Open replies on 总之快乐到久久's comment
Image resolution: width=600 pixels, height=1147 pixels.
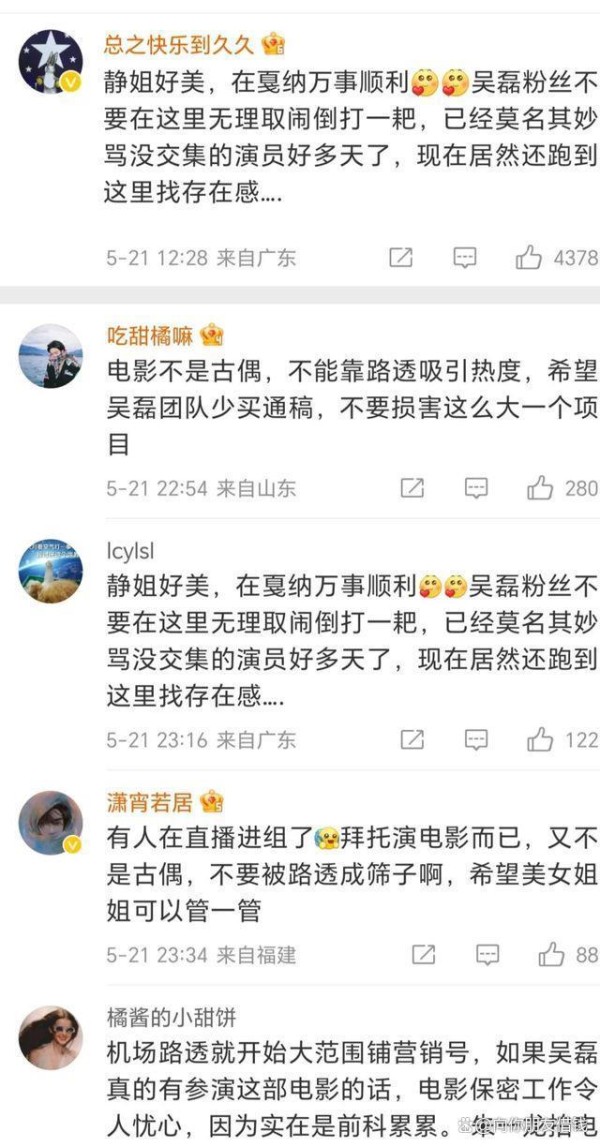[x=465, y=257]
